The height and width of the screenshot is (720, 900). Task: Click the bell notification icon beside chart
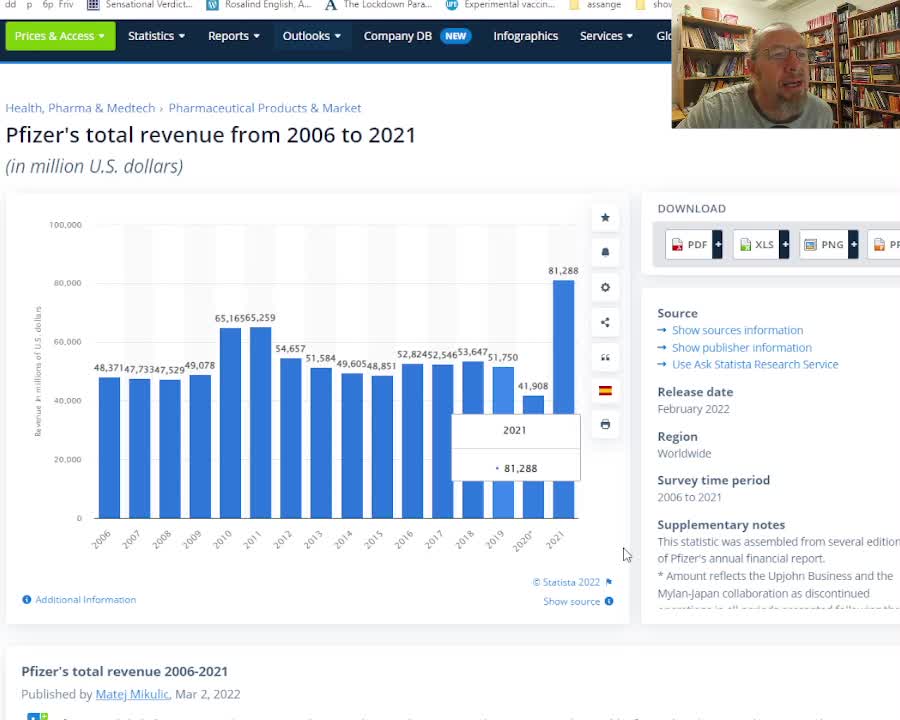pyautogui.click(x=605, y=252)
